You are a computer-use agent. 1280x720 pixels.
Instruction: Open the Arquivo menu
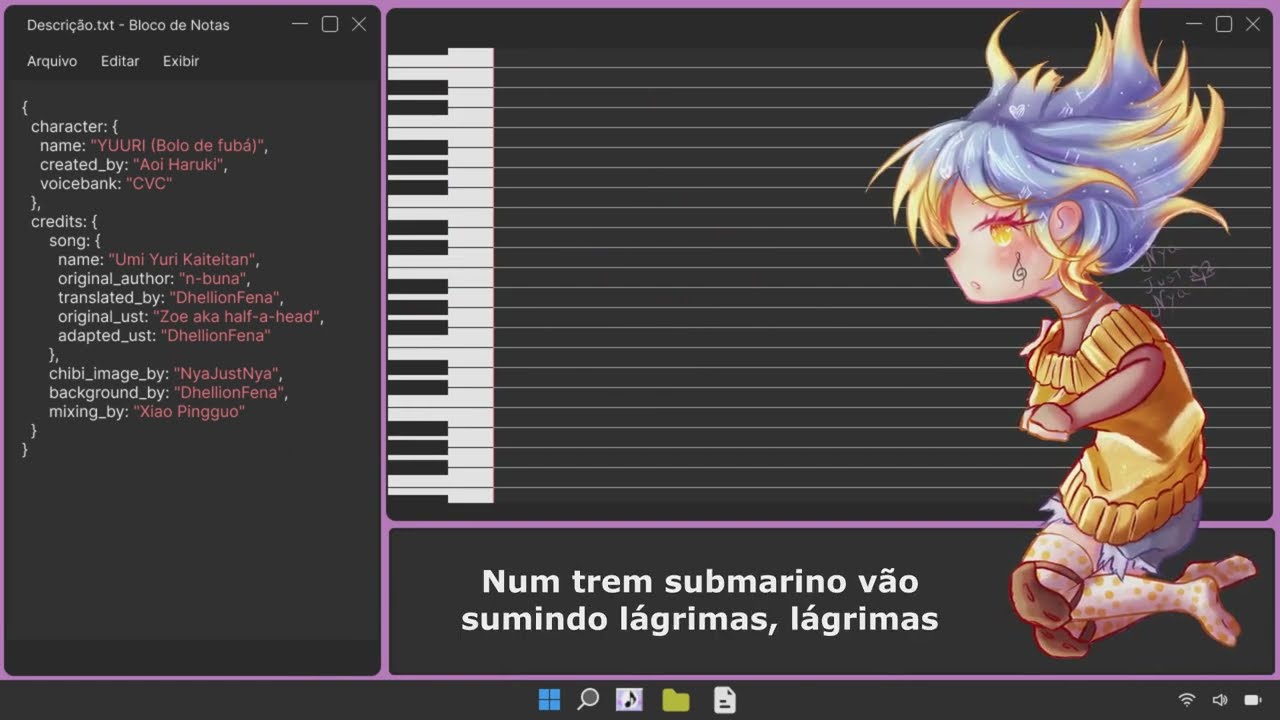[52, 61]
